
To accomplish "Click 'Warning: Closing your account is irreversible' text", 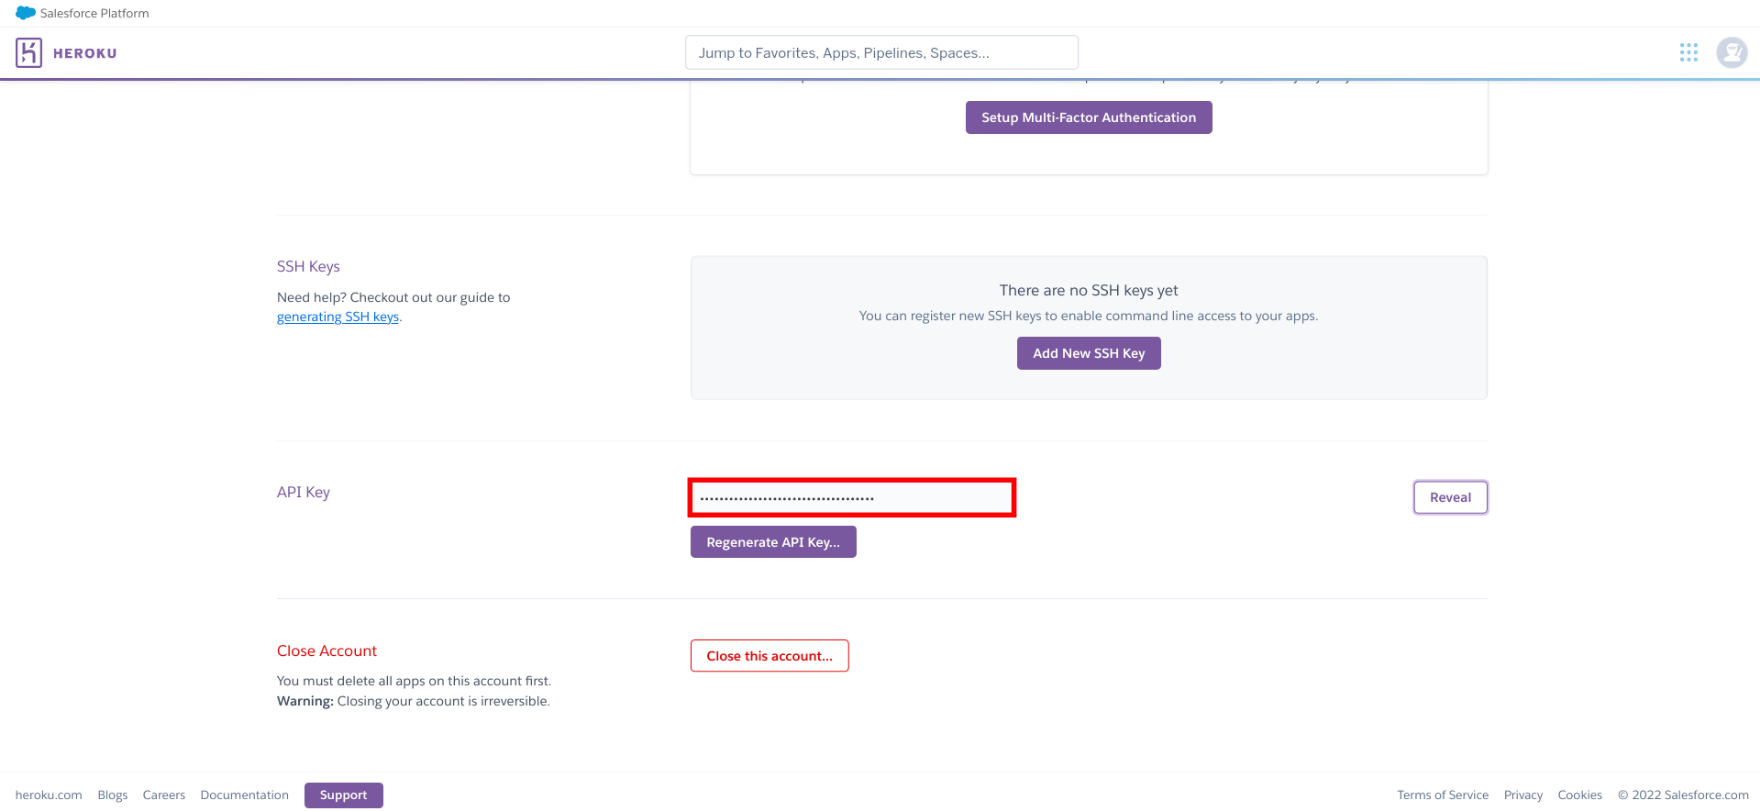I will pyautogui.click(x=413, y=701).
